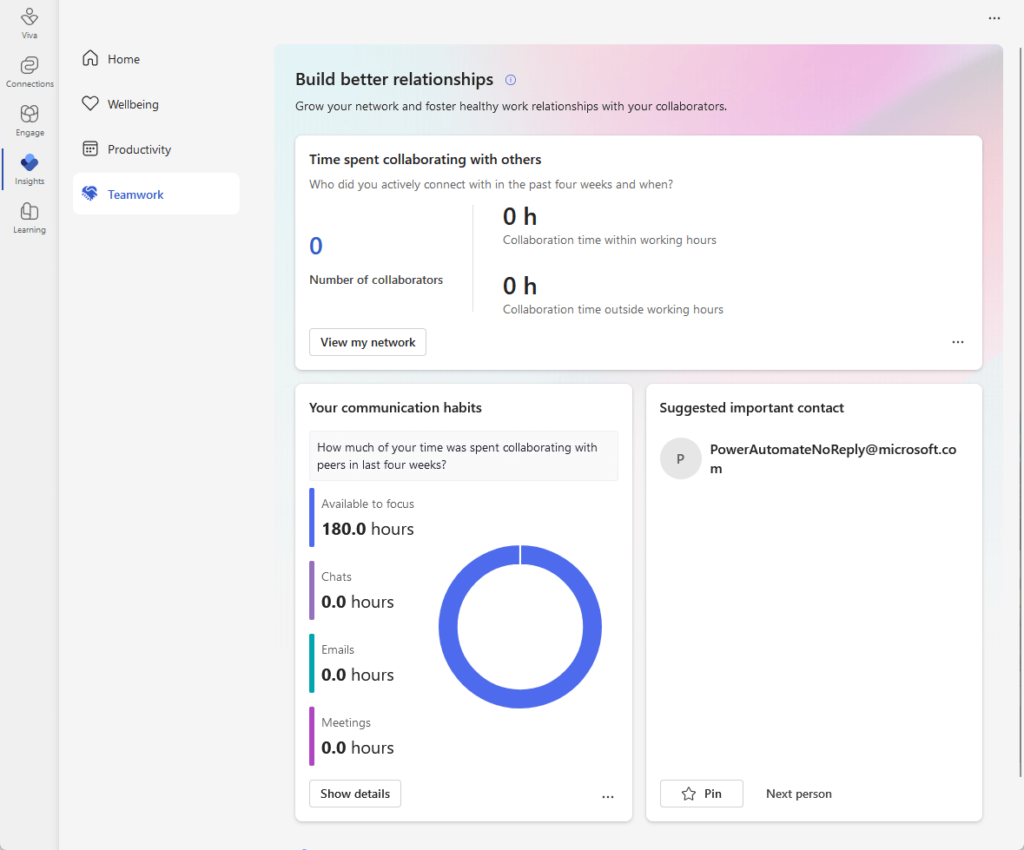Click 'Suggested important contact' heading
Image resolution: width=1024 pixels, height=850 pixels.
[x=752, y=407]
